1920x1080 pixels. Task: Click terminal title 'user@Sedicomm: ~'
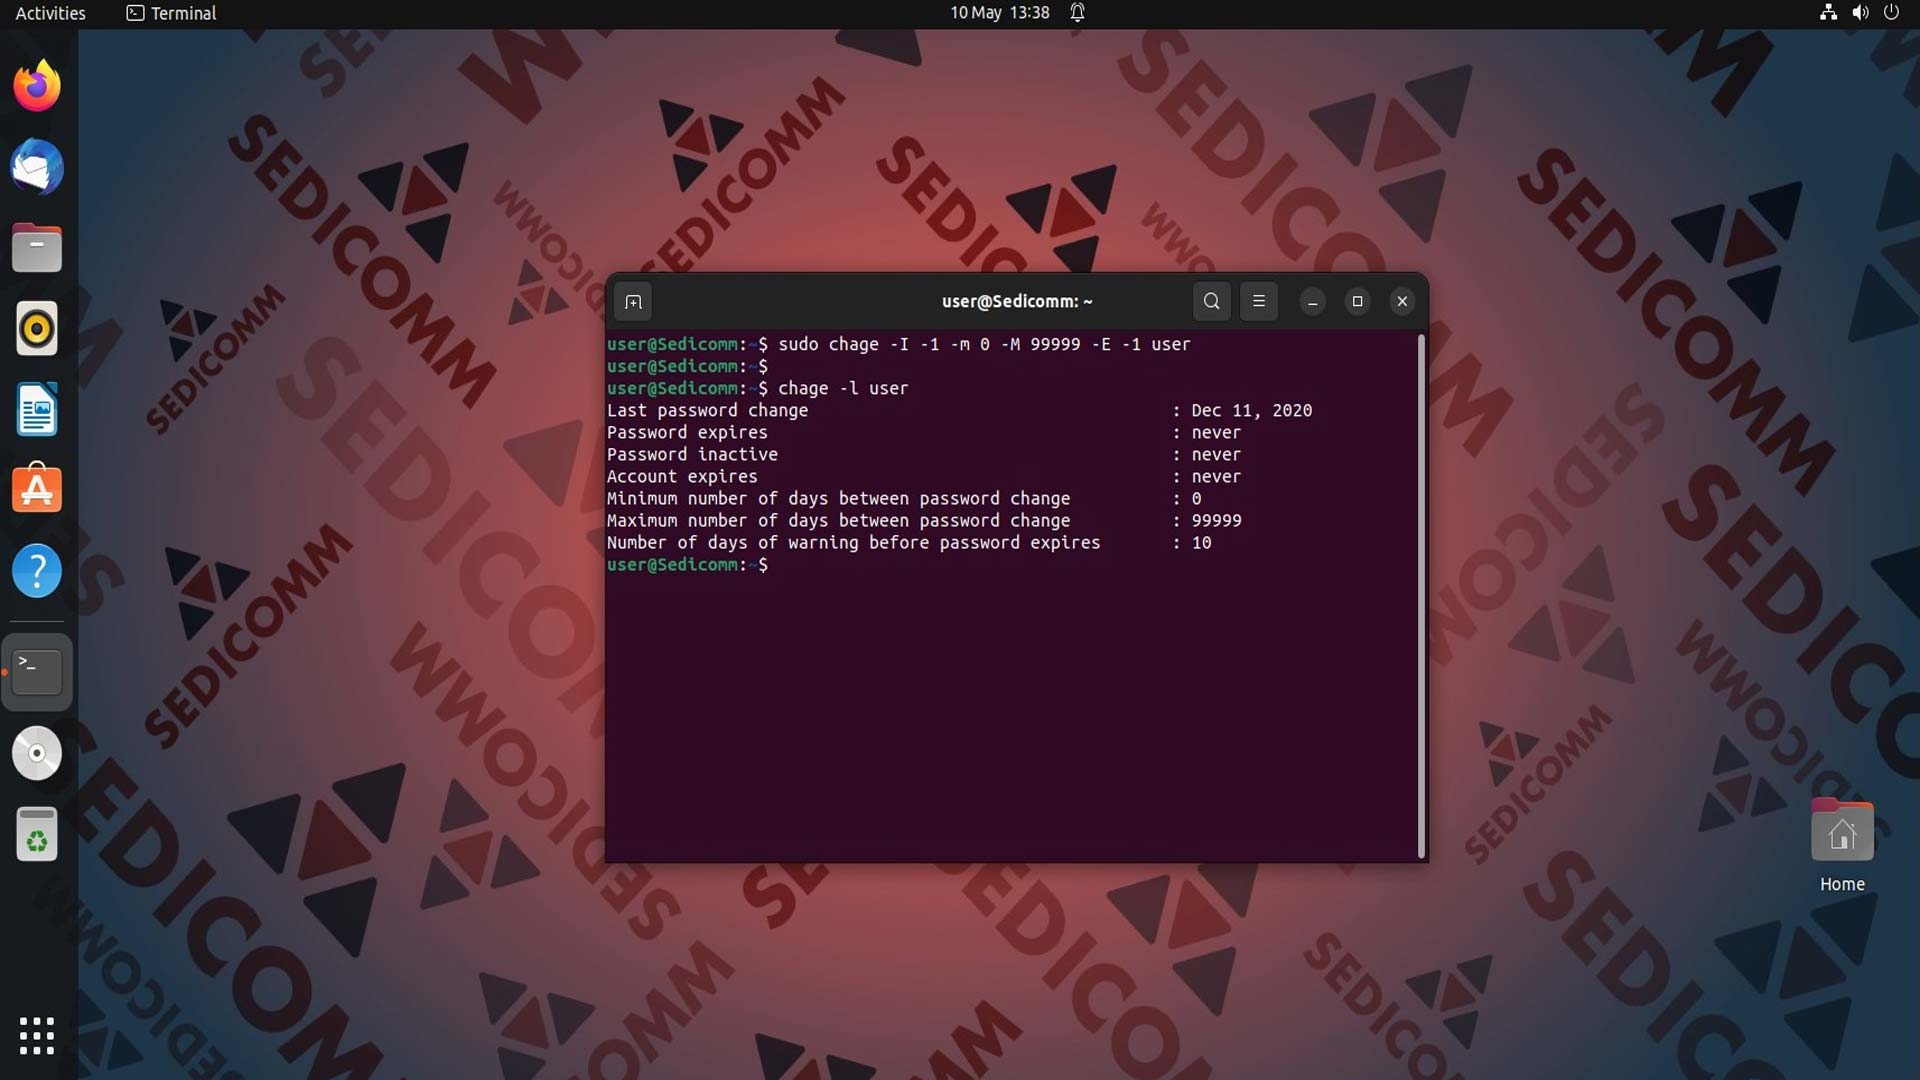pos(1017,301)
